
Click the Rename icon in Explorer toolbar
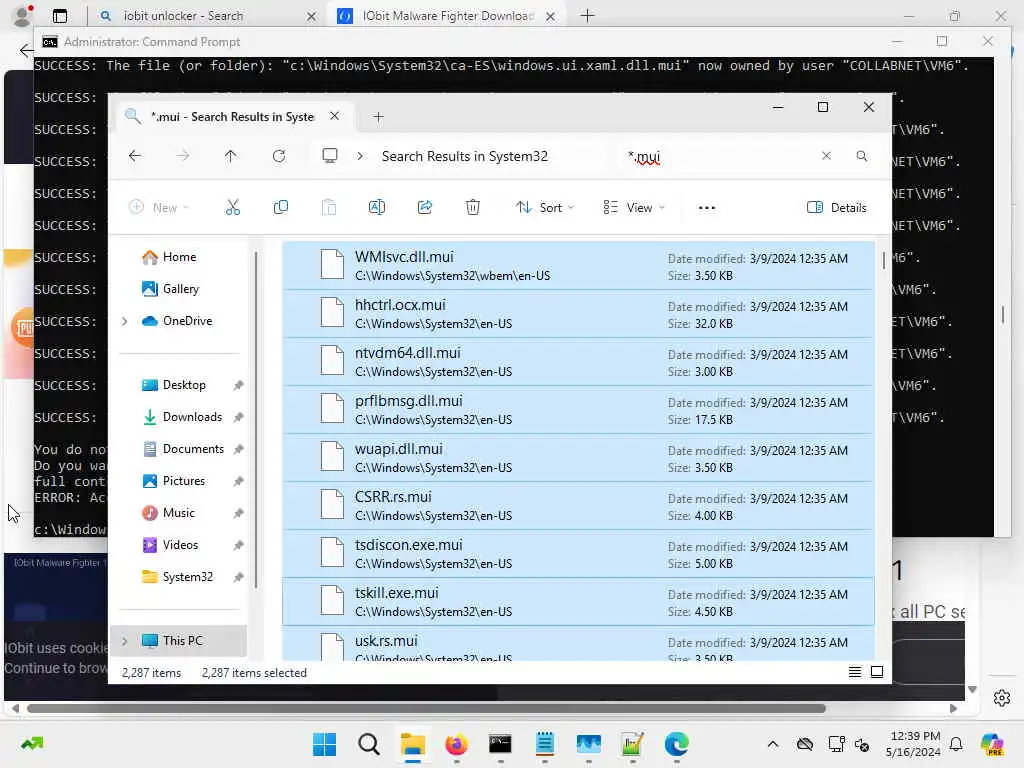click(377, 208)
